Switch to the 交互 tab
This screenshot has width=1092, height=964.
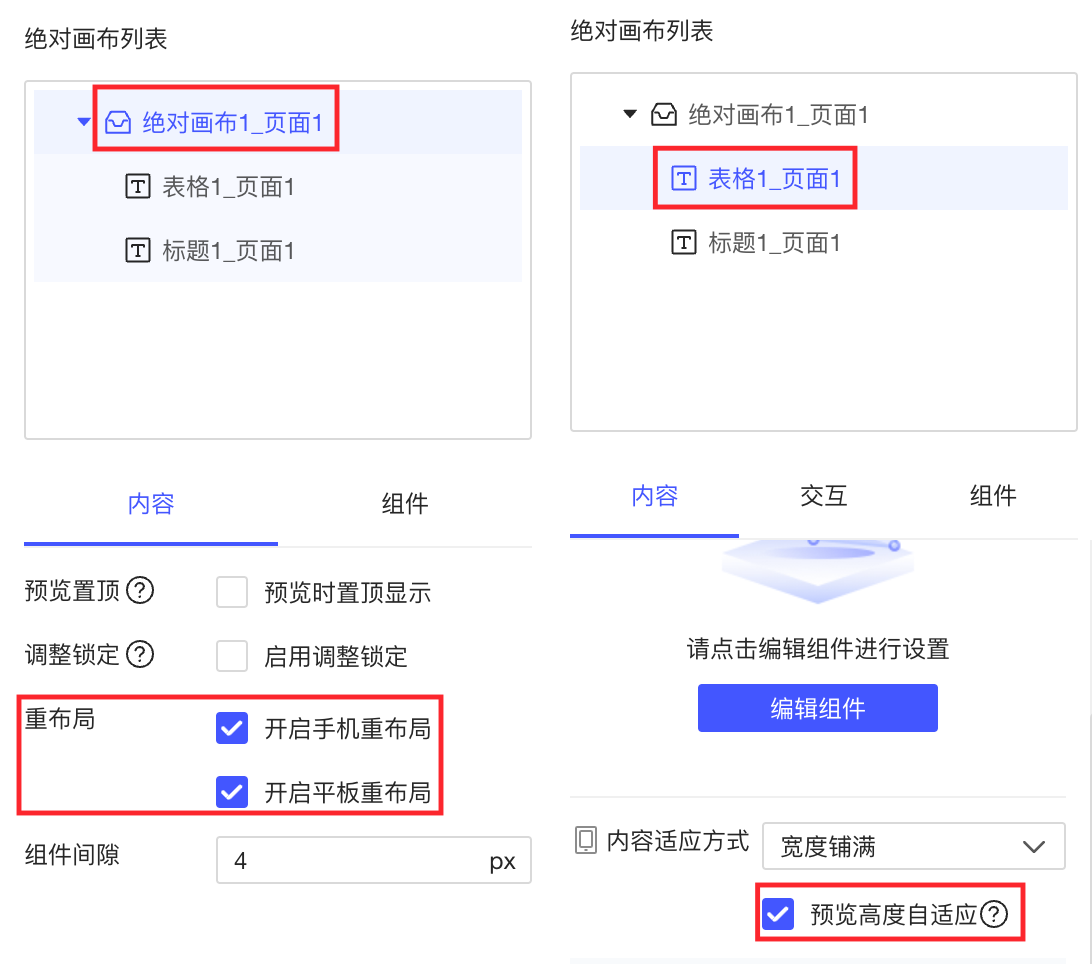[x=824, y=495]
